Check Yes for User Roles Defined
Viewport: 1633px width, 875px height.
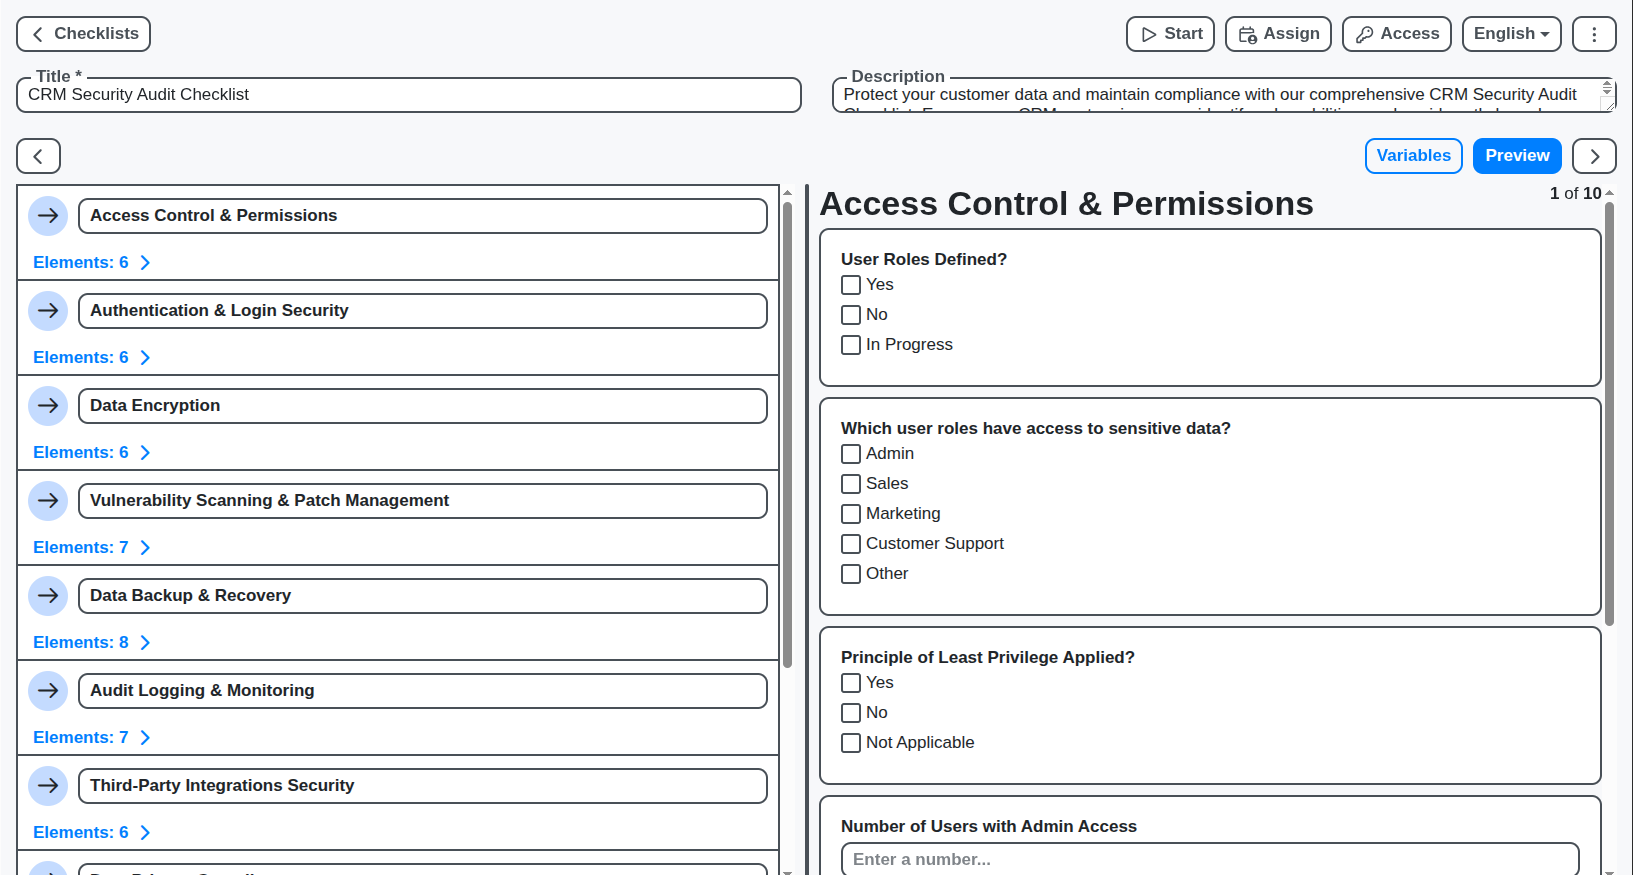tap(851, 285)
